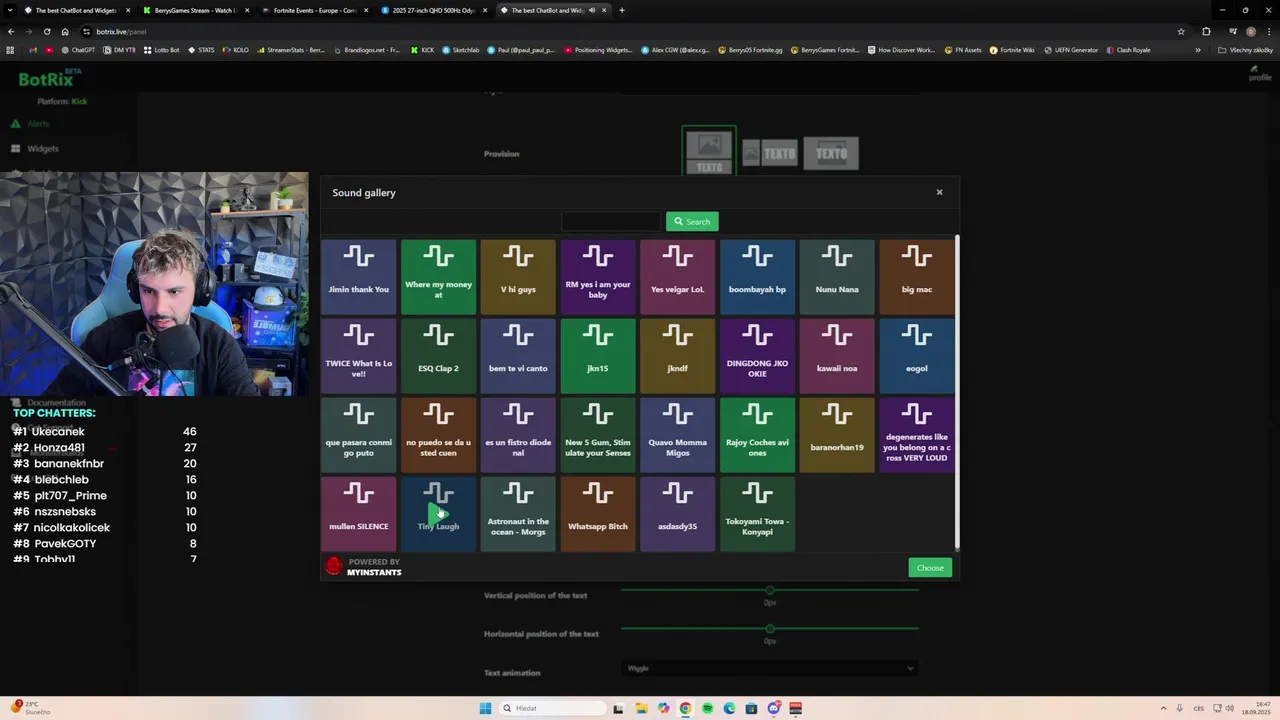
Task: Choose the 'big mac' sound tile
Action: click(917, 276)
